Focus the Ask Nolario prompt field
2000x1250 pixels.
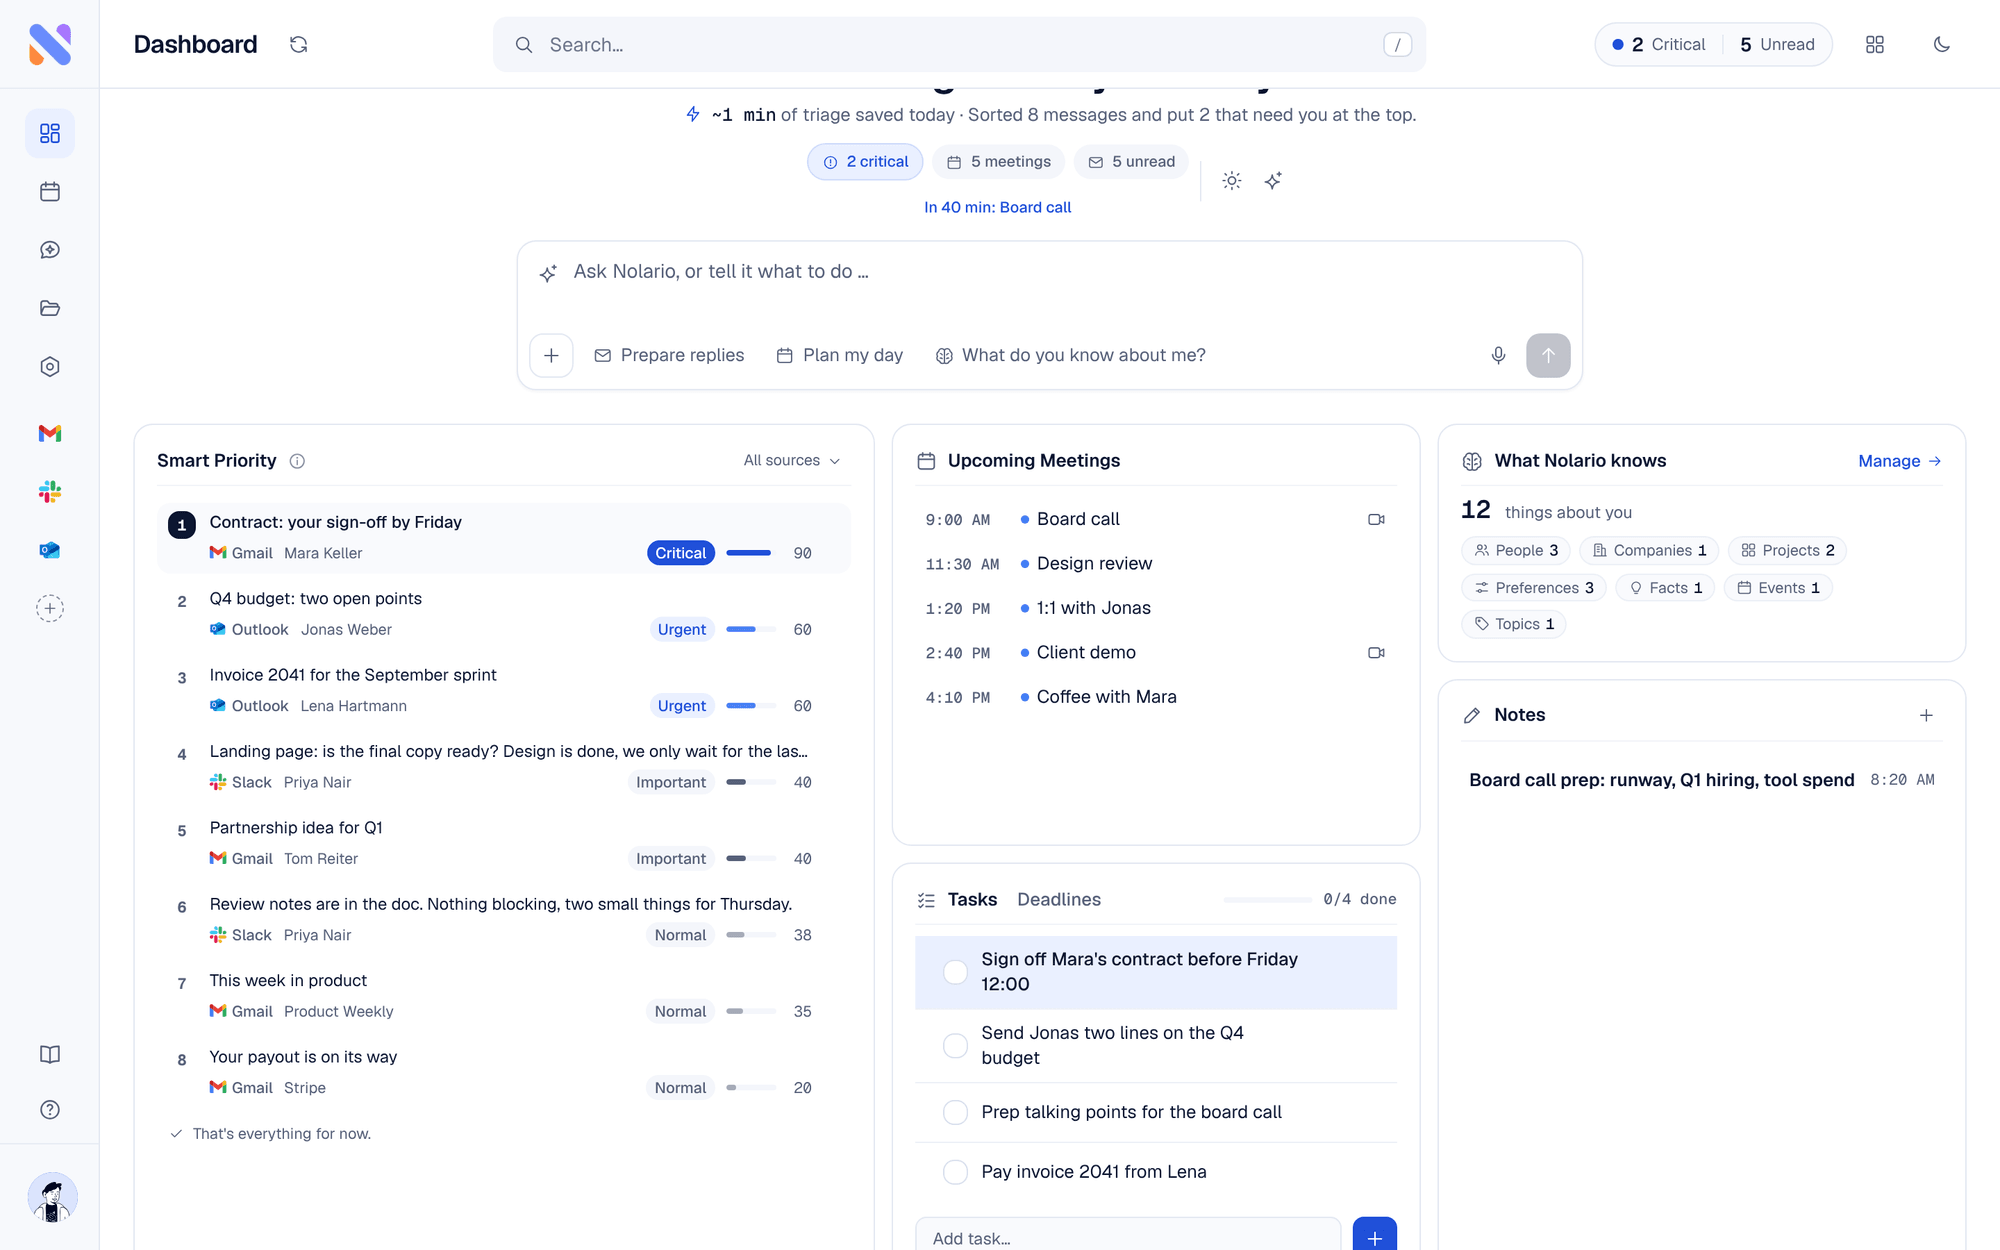click(1050, 272)
